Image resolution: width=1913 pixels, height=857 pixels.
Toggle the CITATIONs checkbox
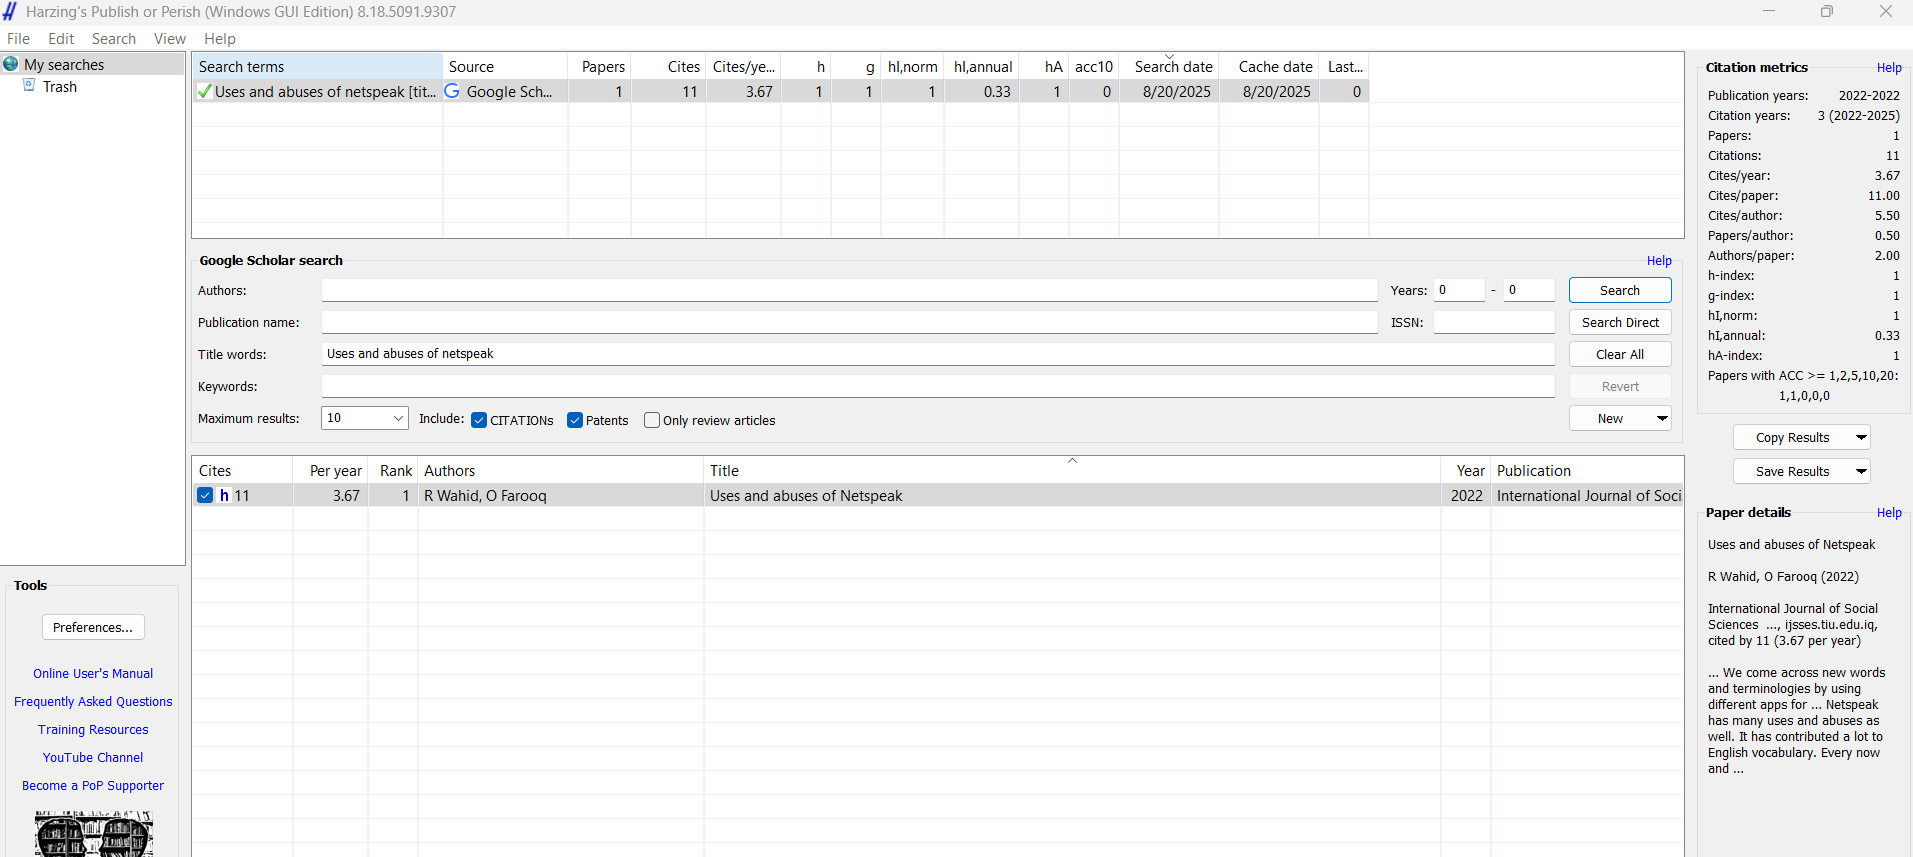tap(479, 420)
